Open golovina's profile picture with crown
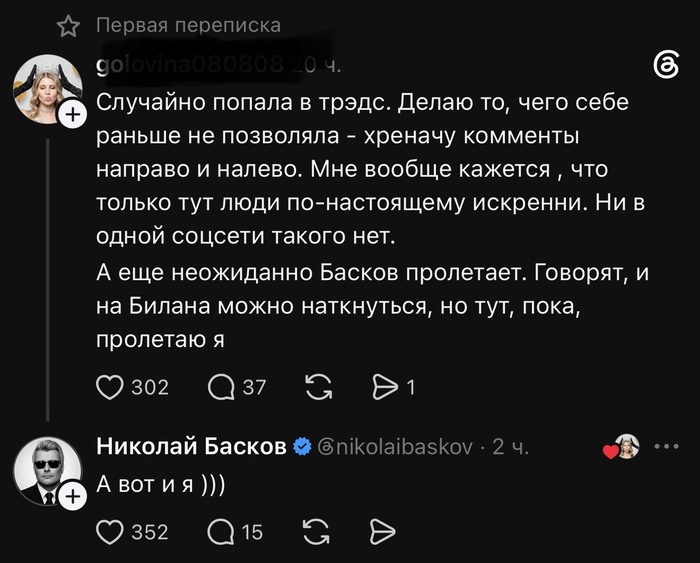Screen dimensions: 700x563 click(x=47, y=88)
